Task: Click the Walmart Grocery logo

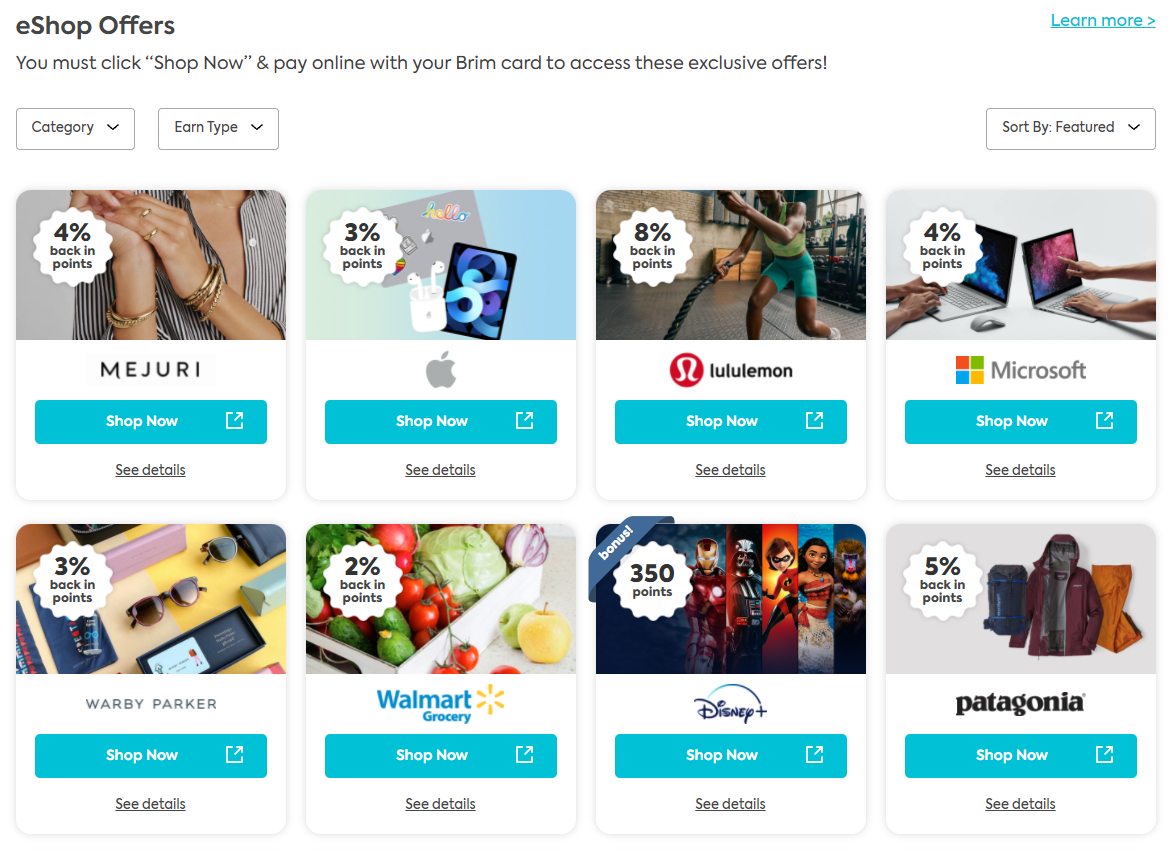Action: click(440, 704)
